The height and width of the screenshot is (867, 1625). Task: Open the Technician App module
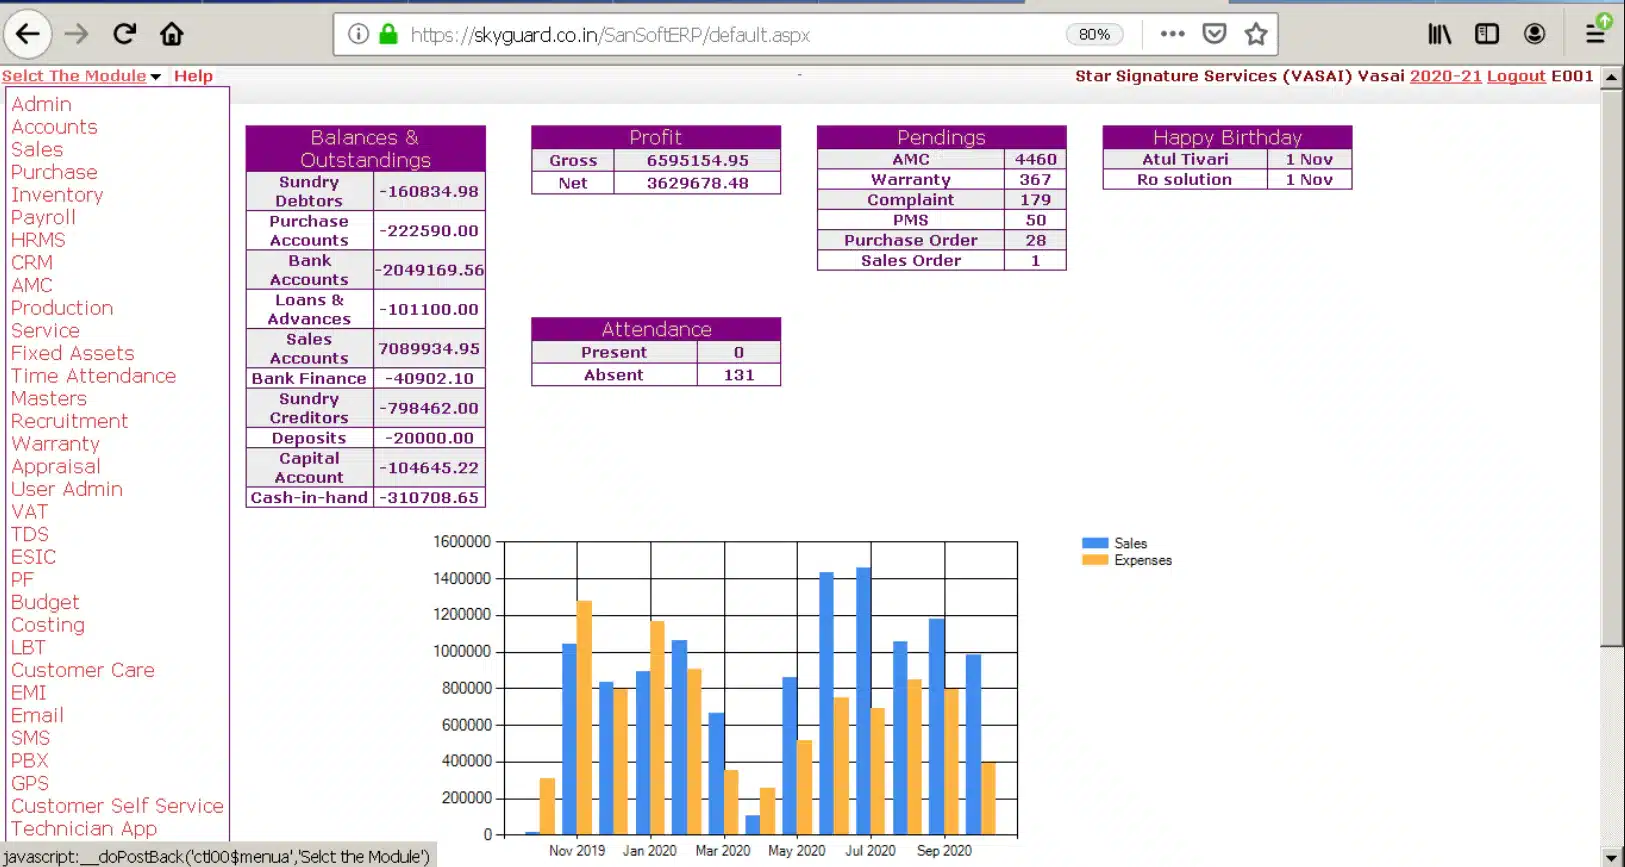84,828
